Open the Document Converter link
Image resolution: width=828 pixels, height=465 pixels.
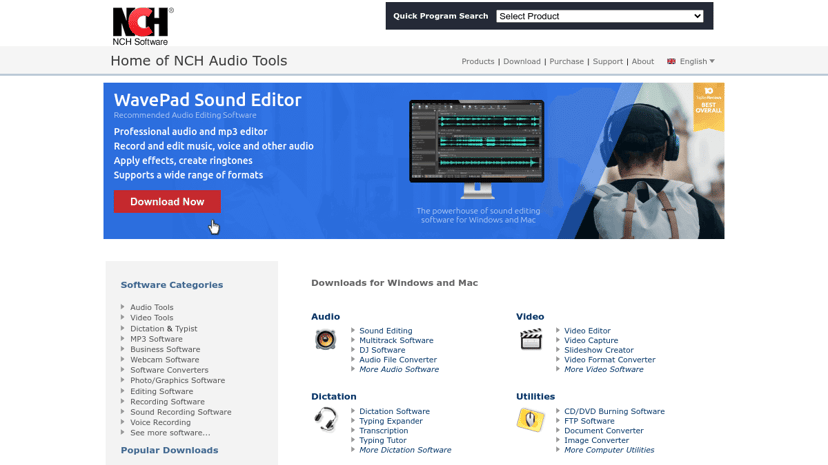coord(604,431)
